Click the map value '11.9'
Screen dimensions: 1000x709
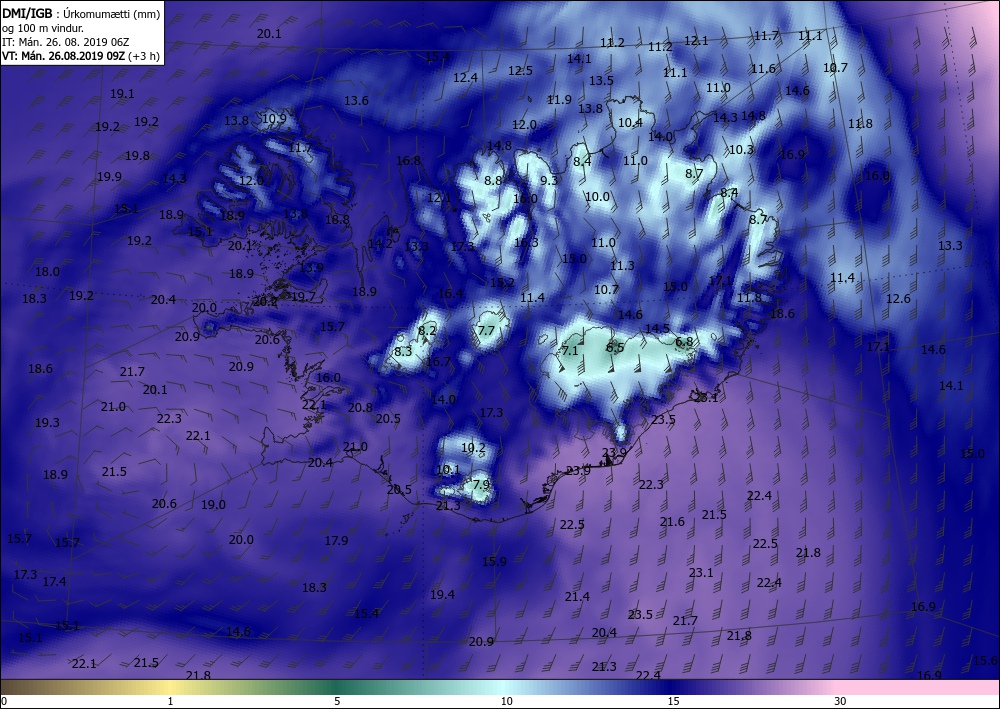(x=559, y=100)
